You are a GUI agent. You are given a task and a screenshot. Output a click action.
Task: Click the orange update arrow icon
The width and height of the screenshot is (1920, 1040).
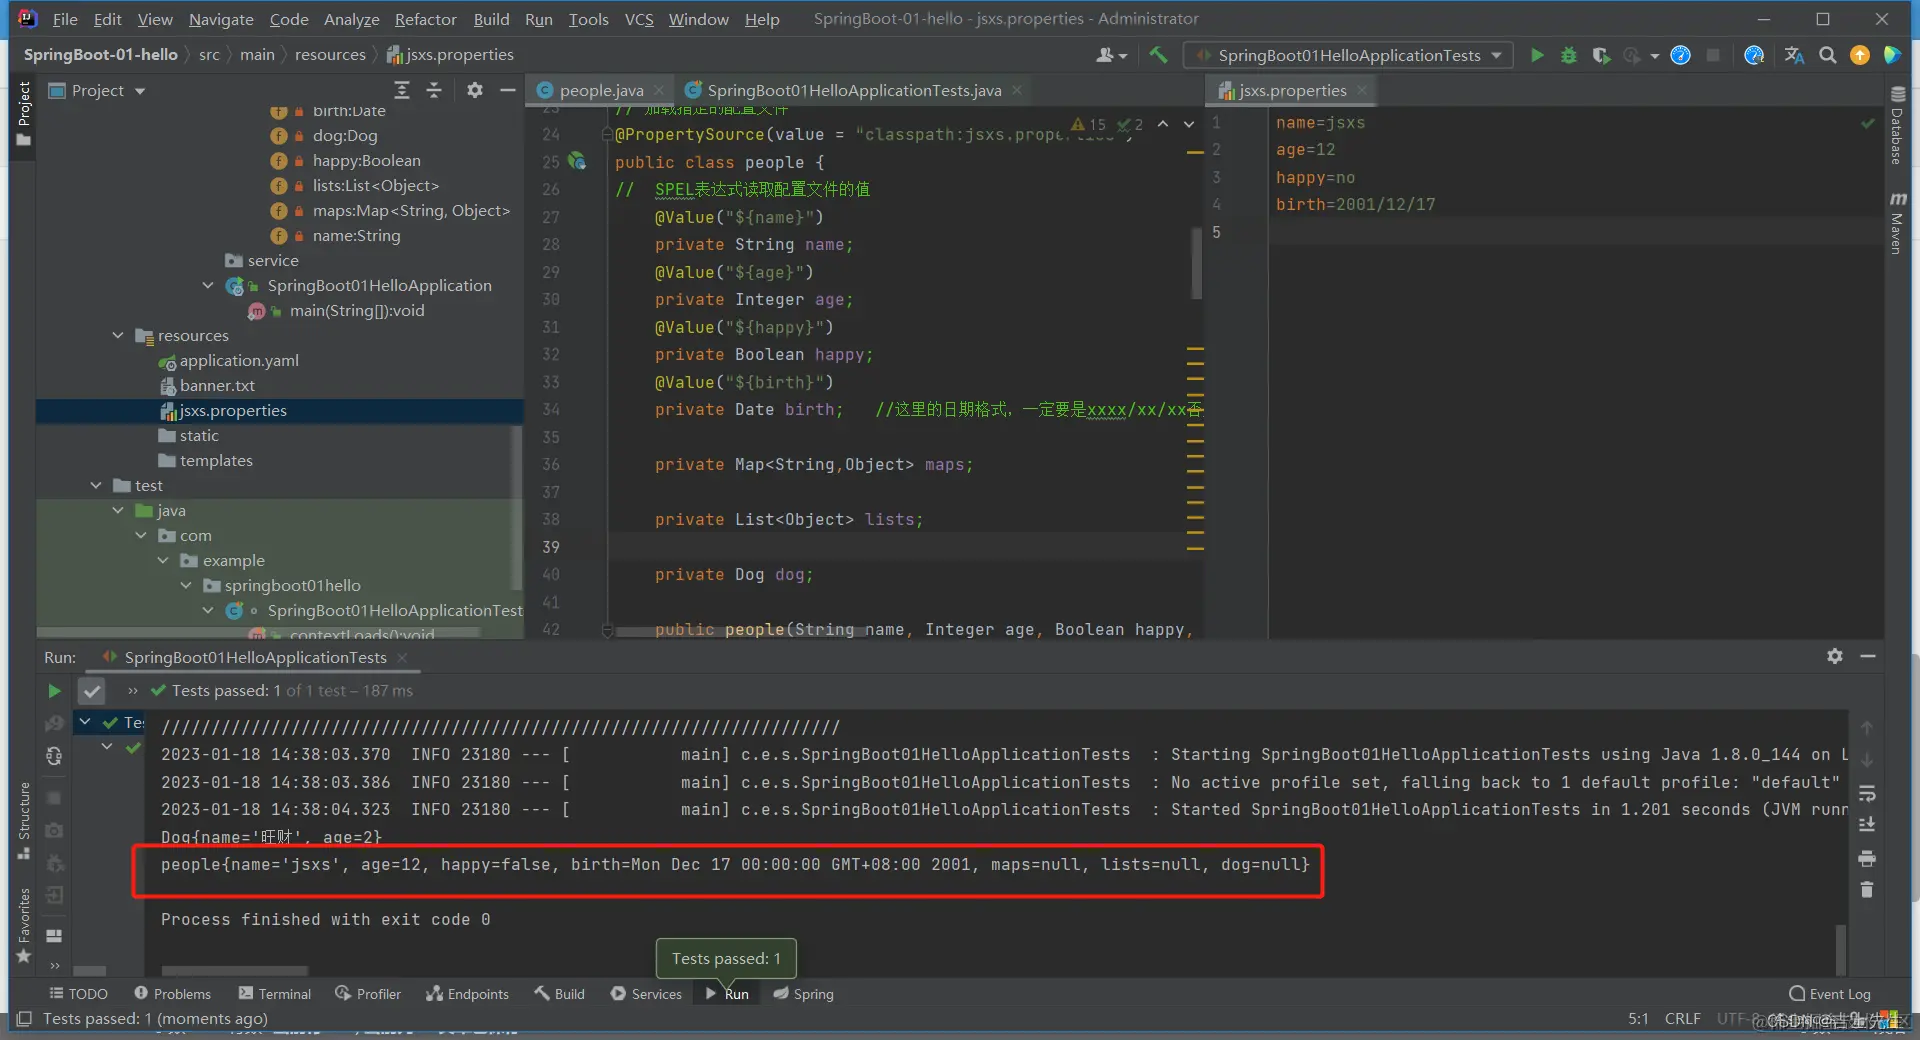(1860, 55)
